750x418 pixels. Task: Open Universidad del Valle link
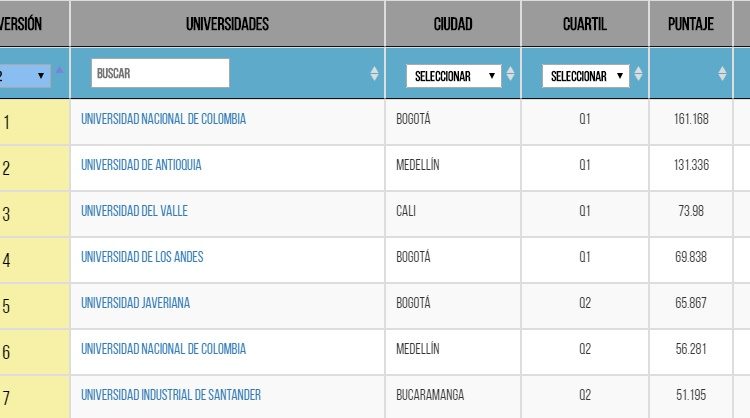click(x=134, y=211)
